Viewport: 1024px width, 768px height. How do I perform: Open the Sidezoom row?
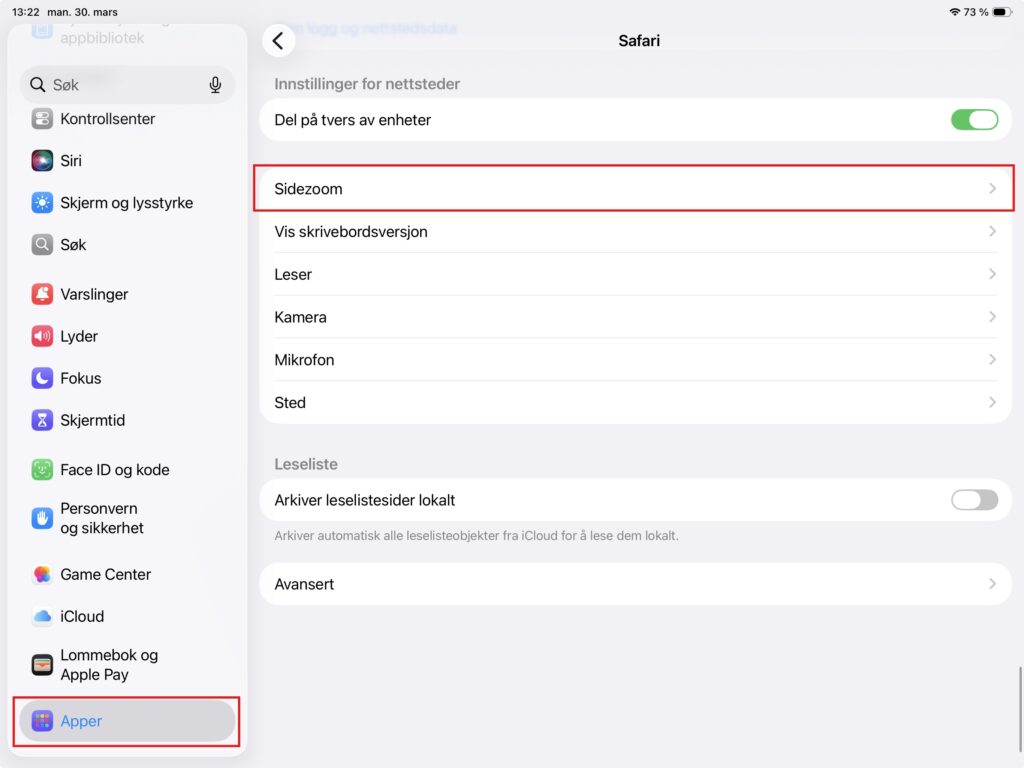tap(635, 189)
